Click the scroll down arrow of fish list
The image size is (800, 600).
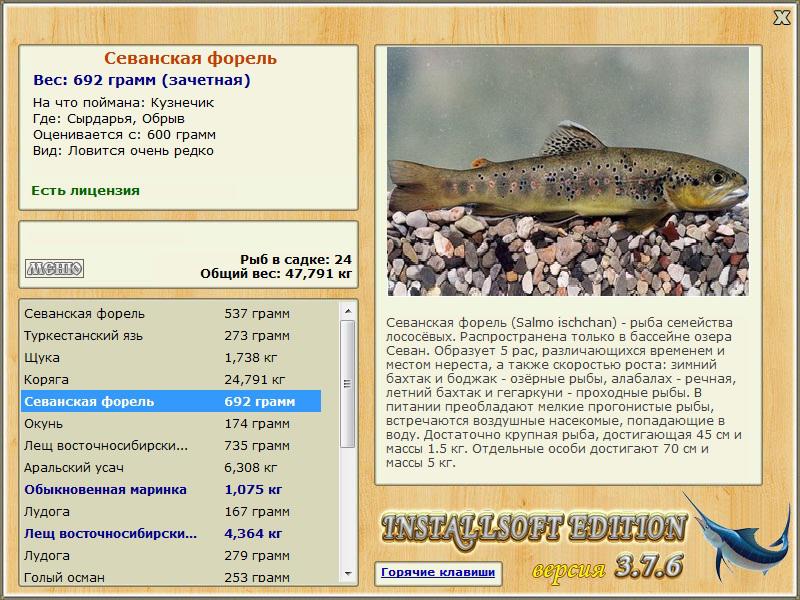(348, 574)
